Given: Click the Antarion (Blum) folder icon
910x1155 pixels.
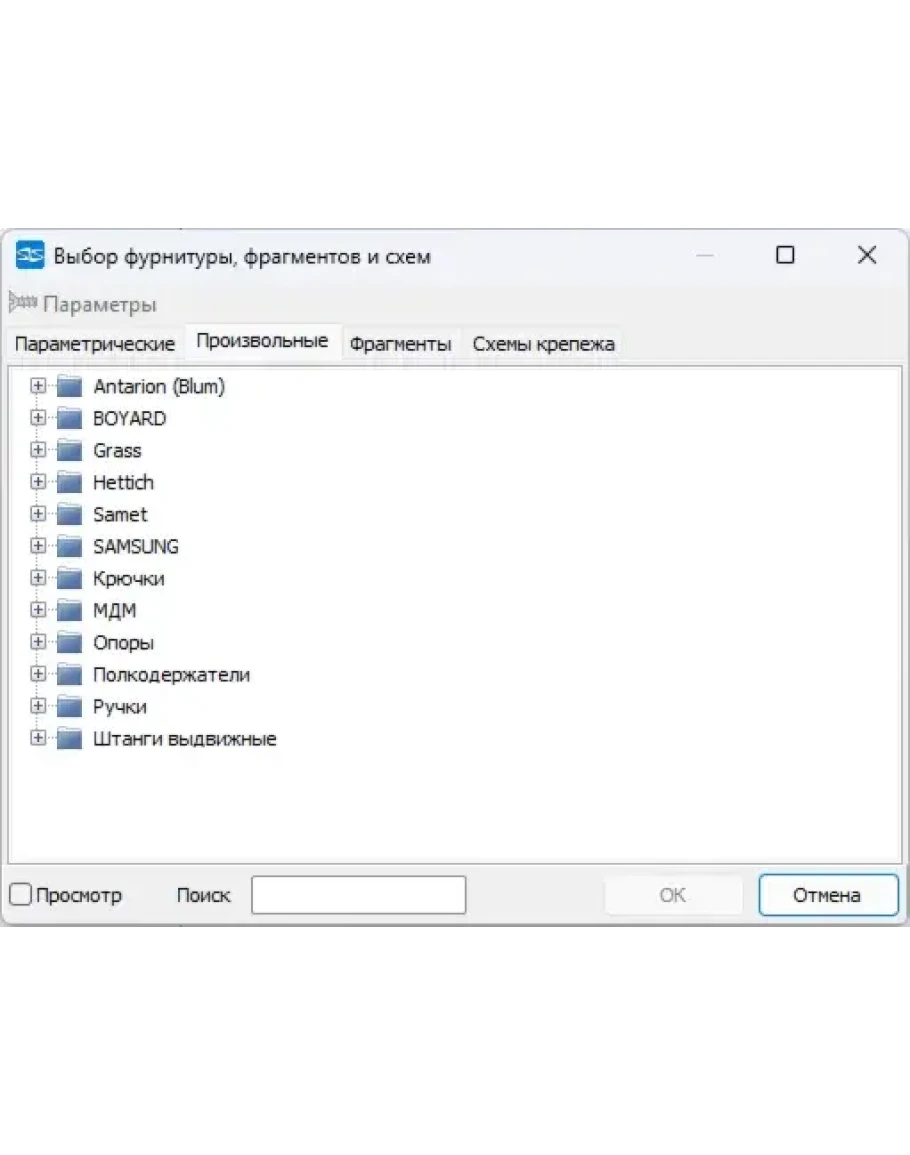Looking at the screenshot, I should [69, 386].
